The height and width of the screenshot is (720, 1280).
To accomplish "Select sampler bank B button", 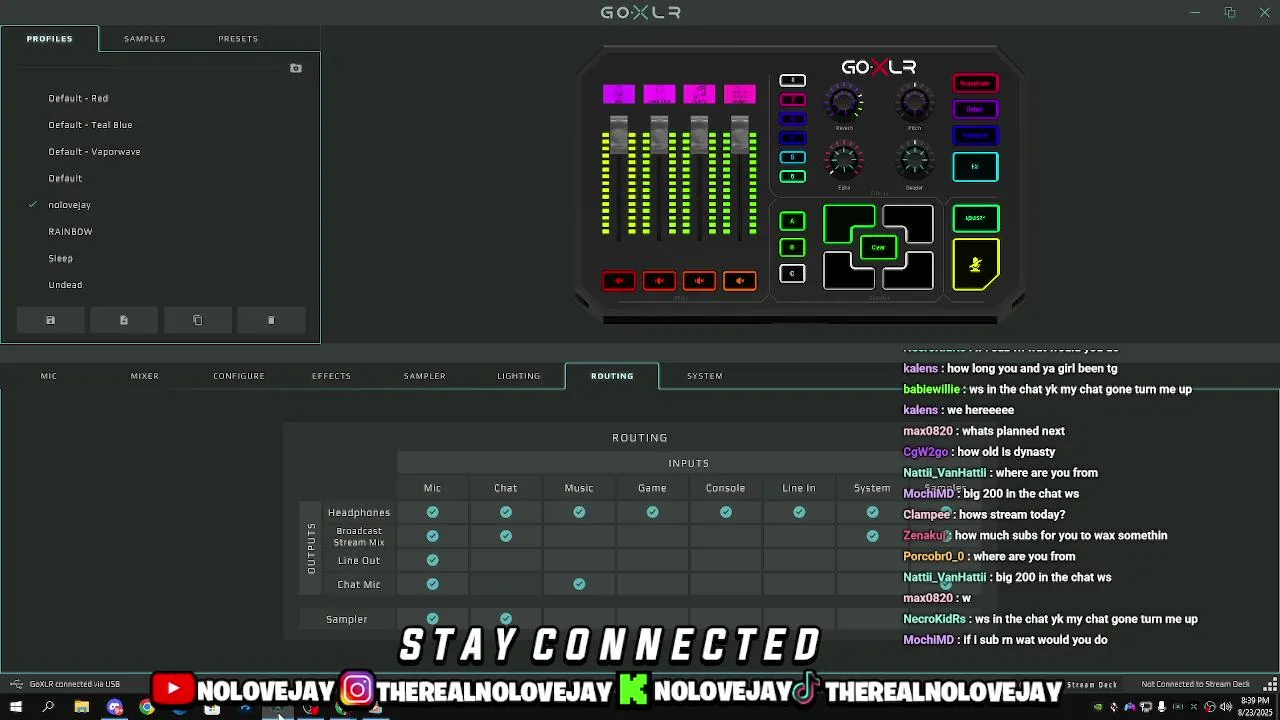I will (792, 247).
